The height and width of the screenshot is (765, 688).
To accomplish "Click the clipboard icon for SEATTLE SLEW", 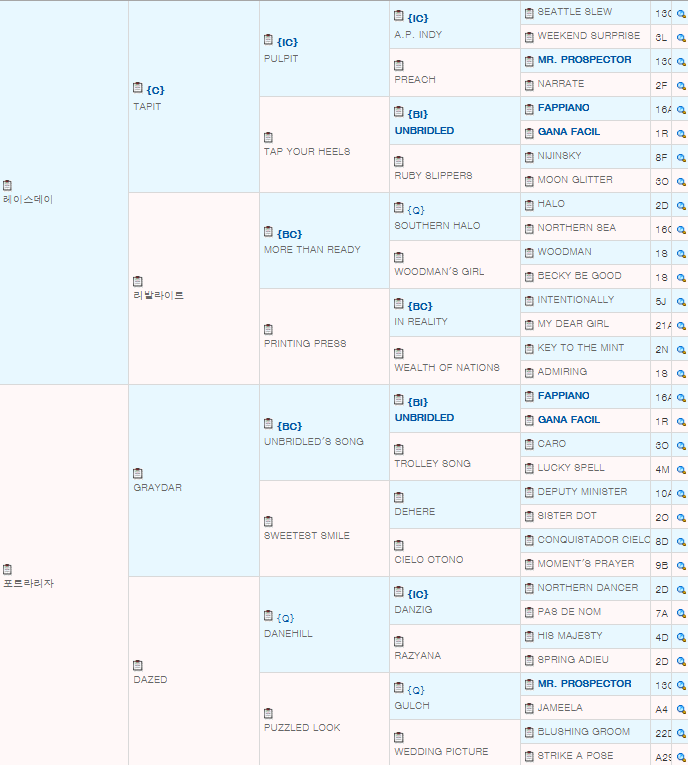I will click(x=529, y=13).
